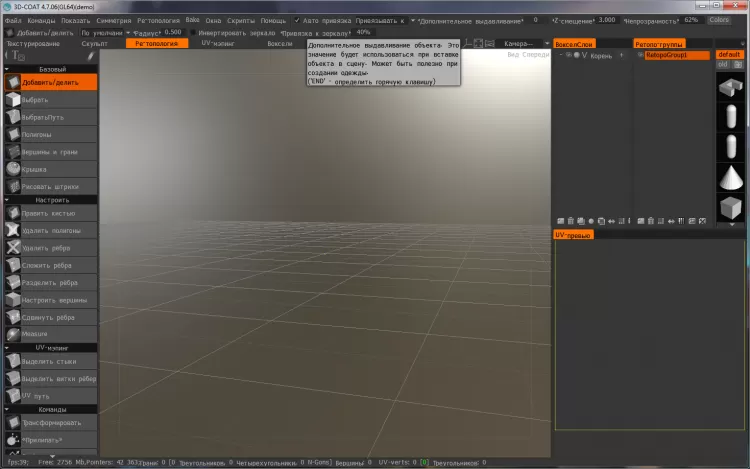Select the Удалить рёбра tool
Image resolution: width=750 pixels, height=469 pixels.
pyautogui.click(x=51, y=248)
